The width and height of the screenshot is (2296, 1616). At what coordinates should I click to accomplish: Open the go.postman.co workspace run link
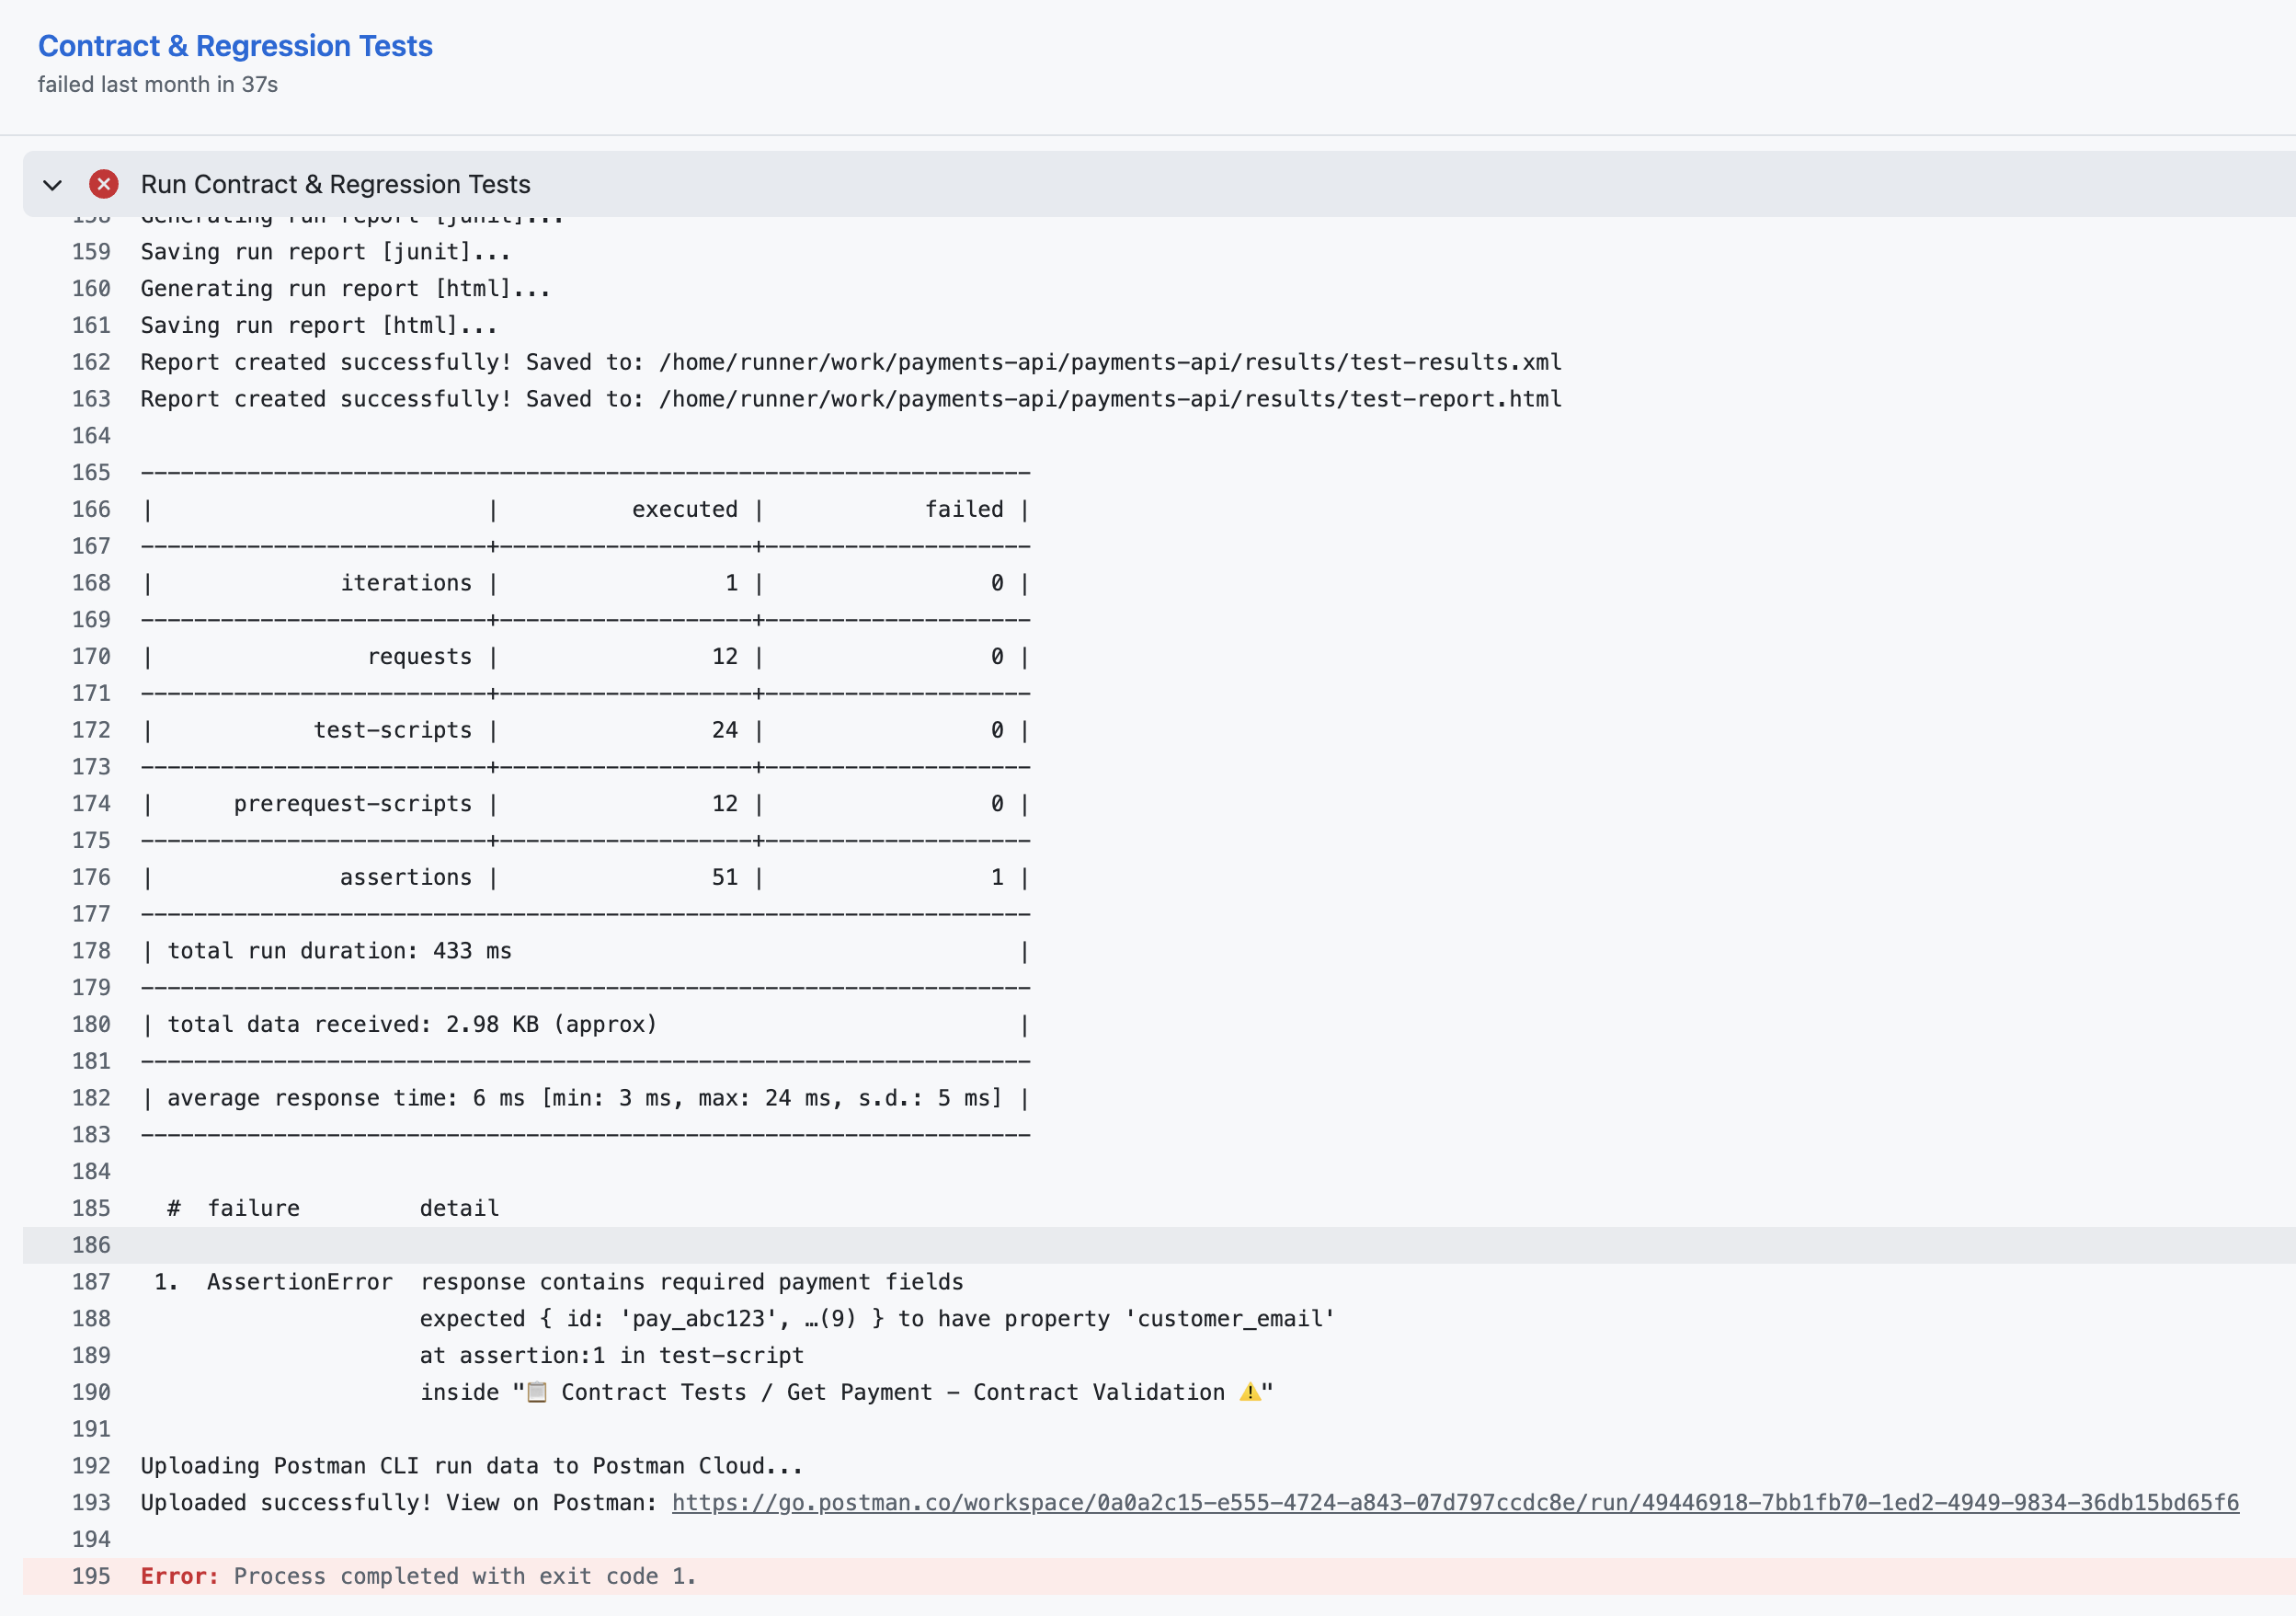tap(1455, 1502)
